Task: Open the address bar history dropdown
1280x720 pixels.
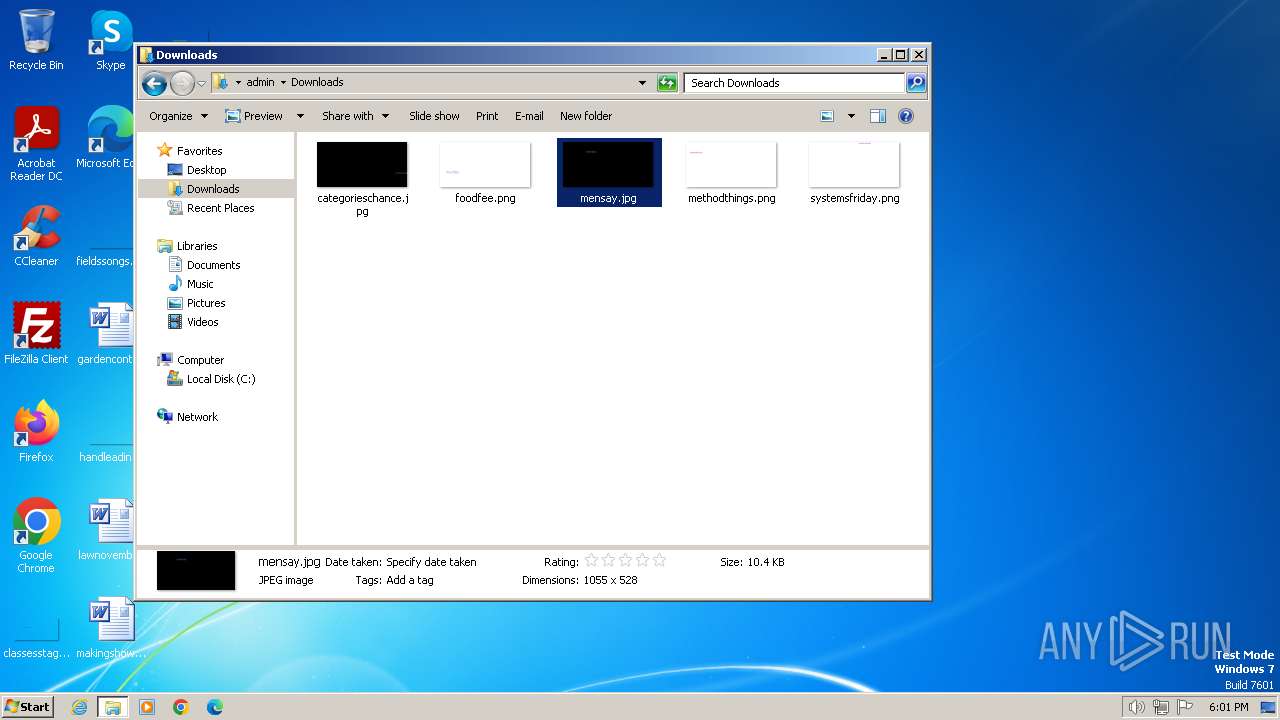Action: tap(642, 83)
